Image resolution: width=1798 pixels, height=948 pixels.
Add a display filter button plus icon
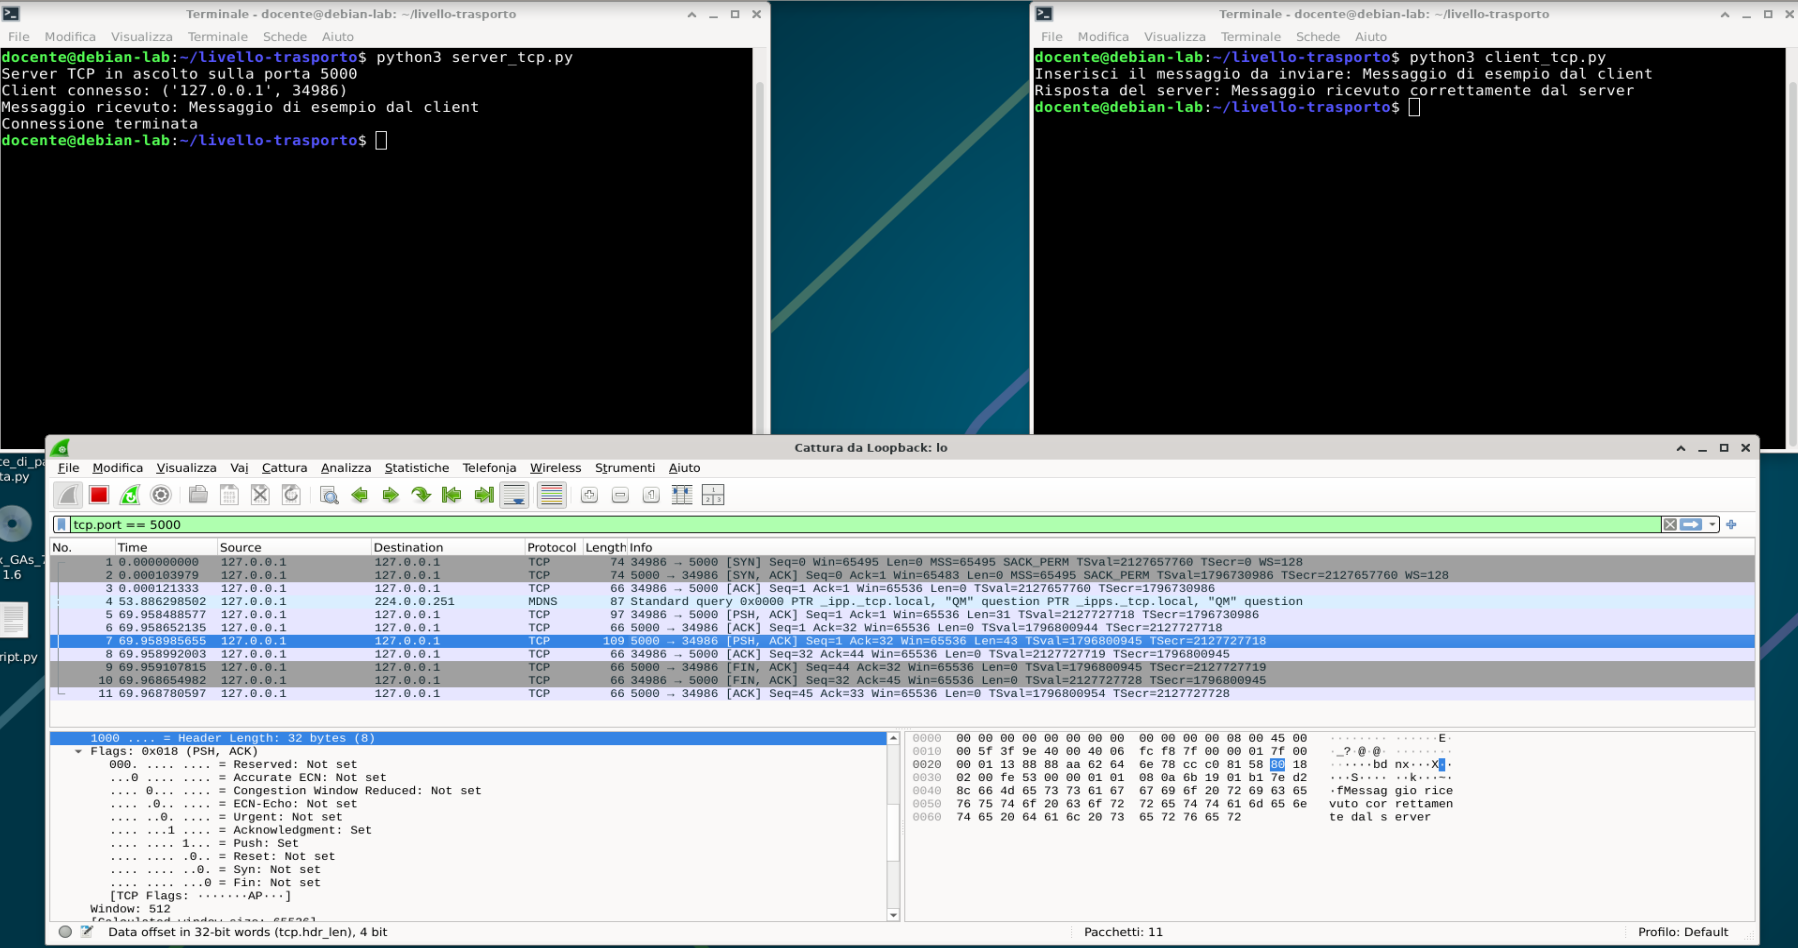click(1731, 524)
